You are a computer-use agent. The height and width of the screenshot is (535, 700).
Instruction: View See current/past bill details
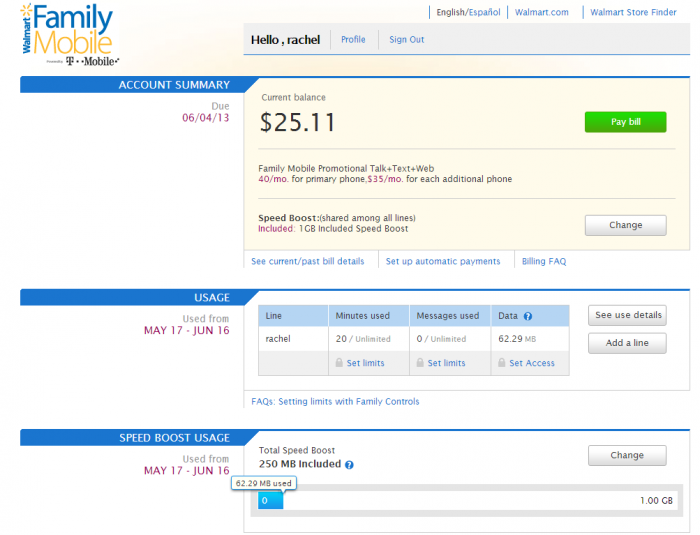tap(307, 261)
